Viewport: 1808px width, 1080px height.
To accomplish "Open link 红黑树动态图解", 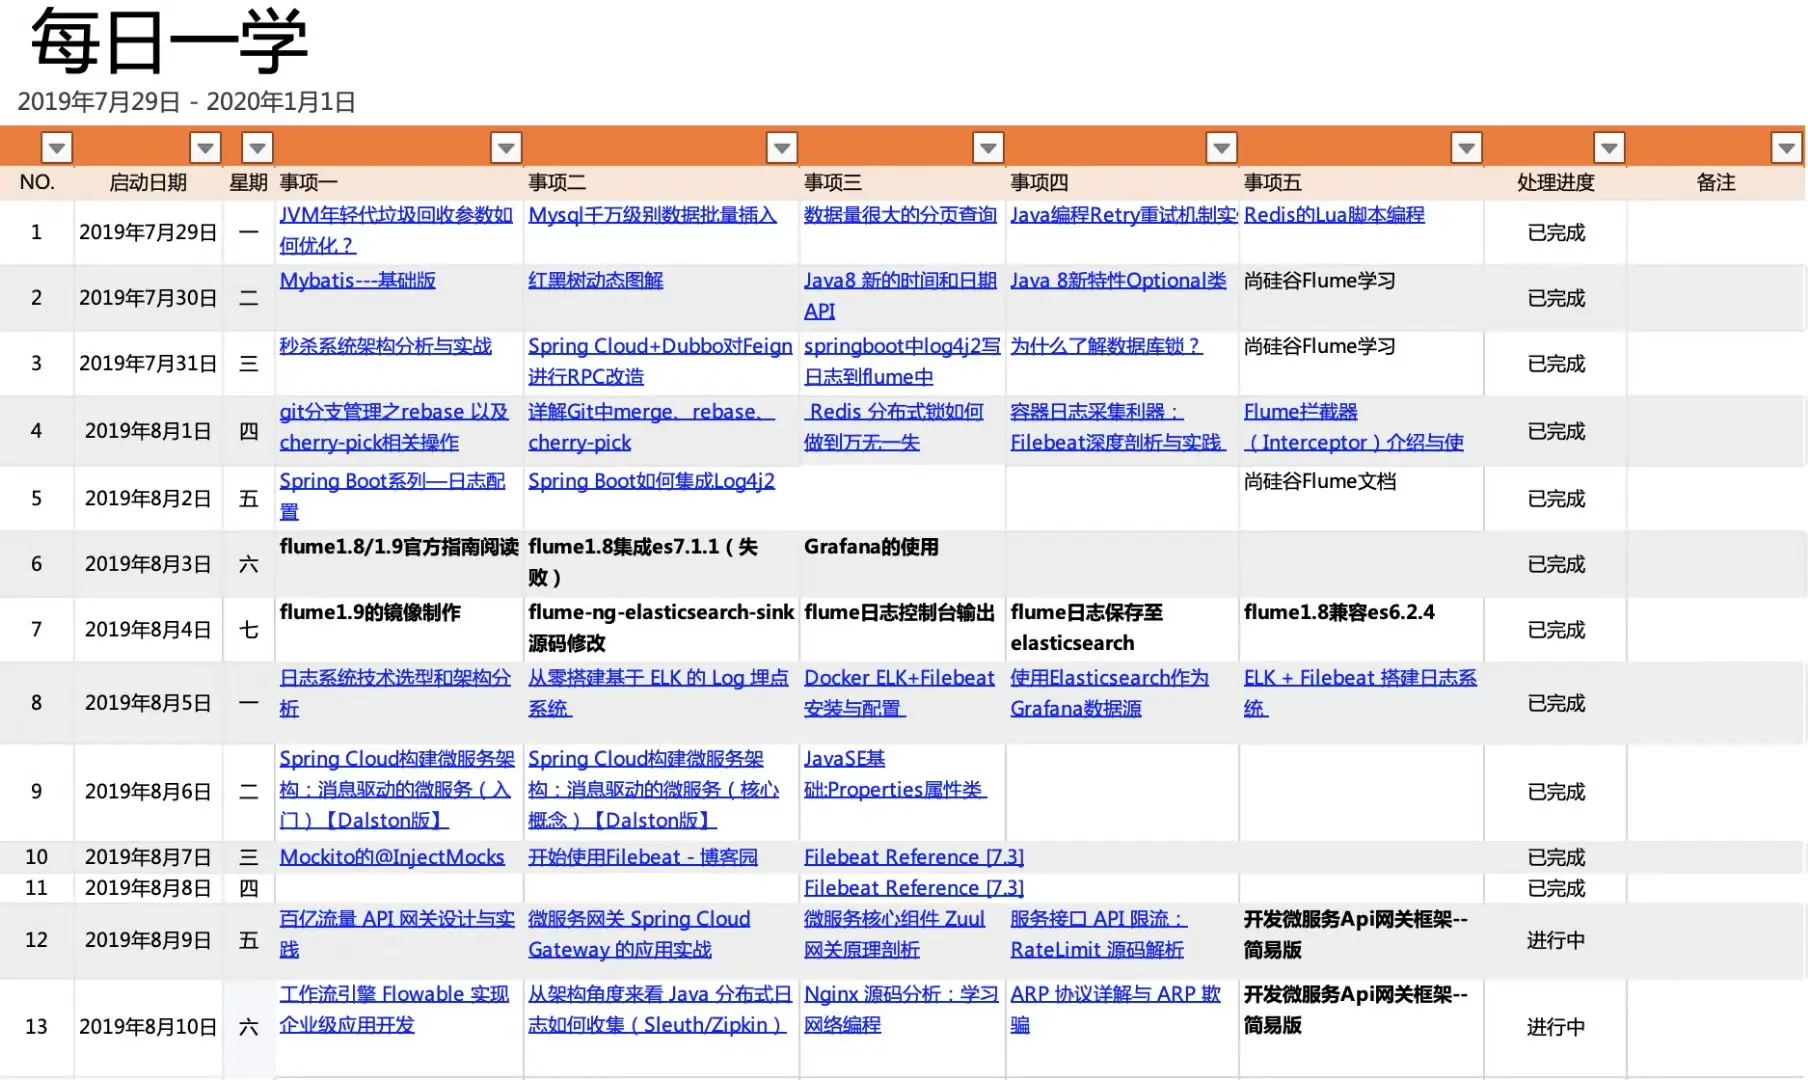I will (595, 281).
